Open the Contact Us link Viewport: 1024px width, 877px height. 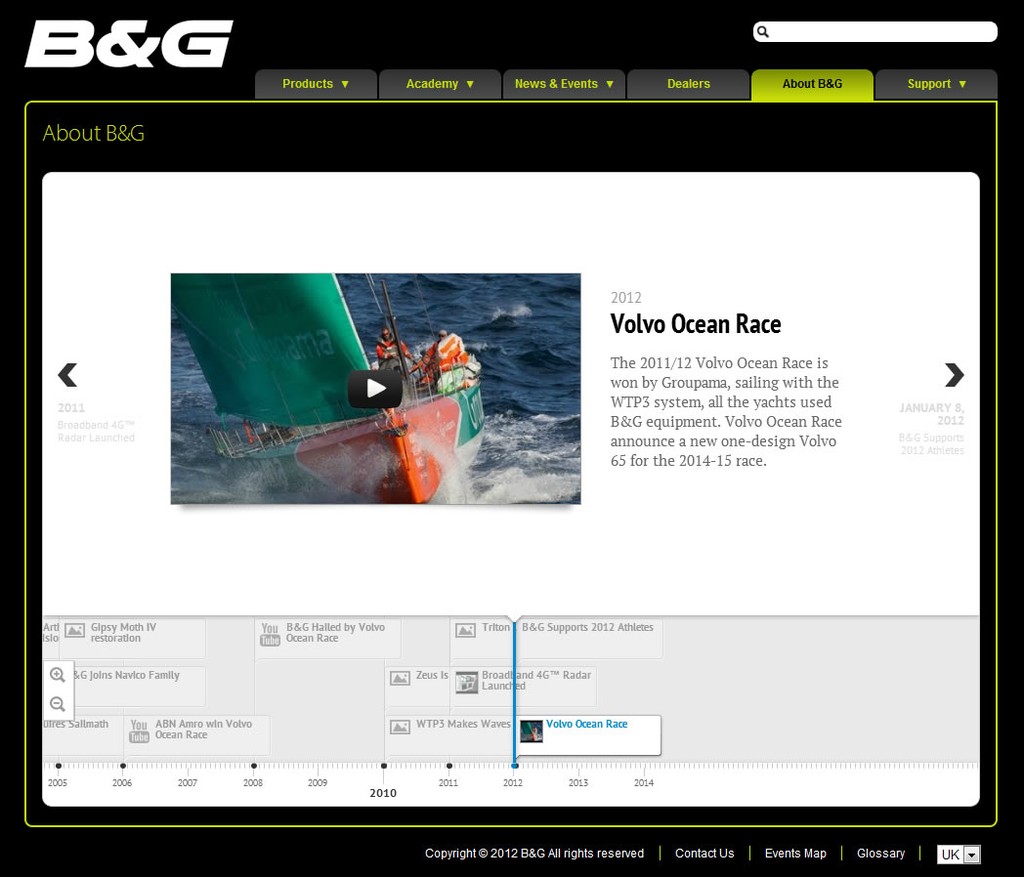(x=704, y=853)
